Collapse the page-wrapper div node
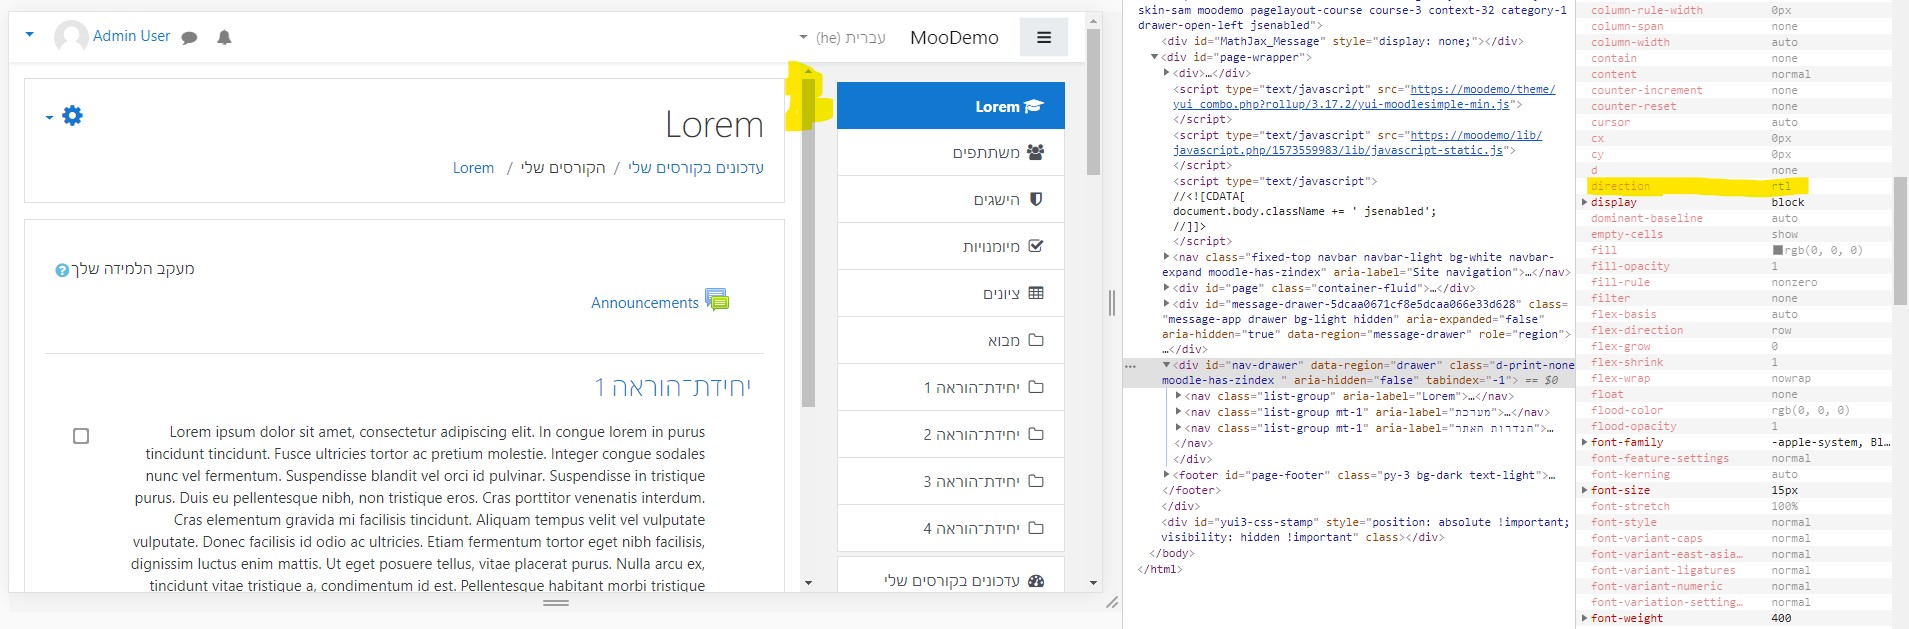 point(1154,57)
